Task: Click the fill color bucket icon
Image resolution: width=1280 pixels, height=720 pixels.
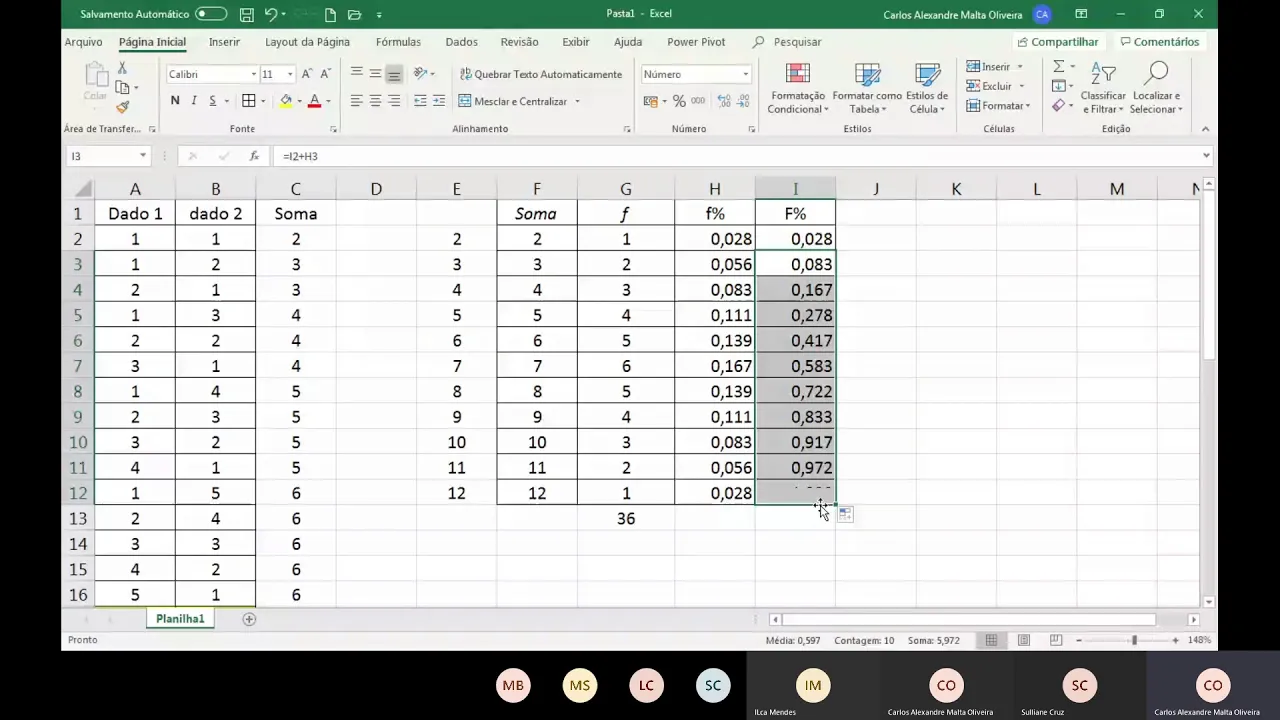Action: pyautogui.click(x=286, y=101)
